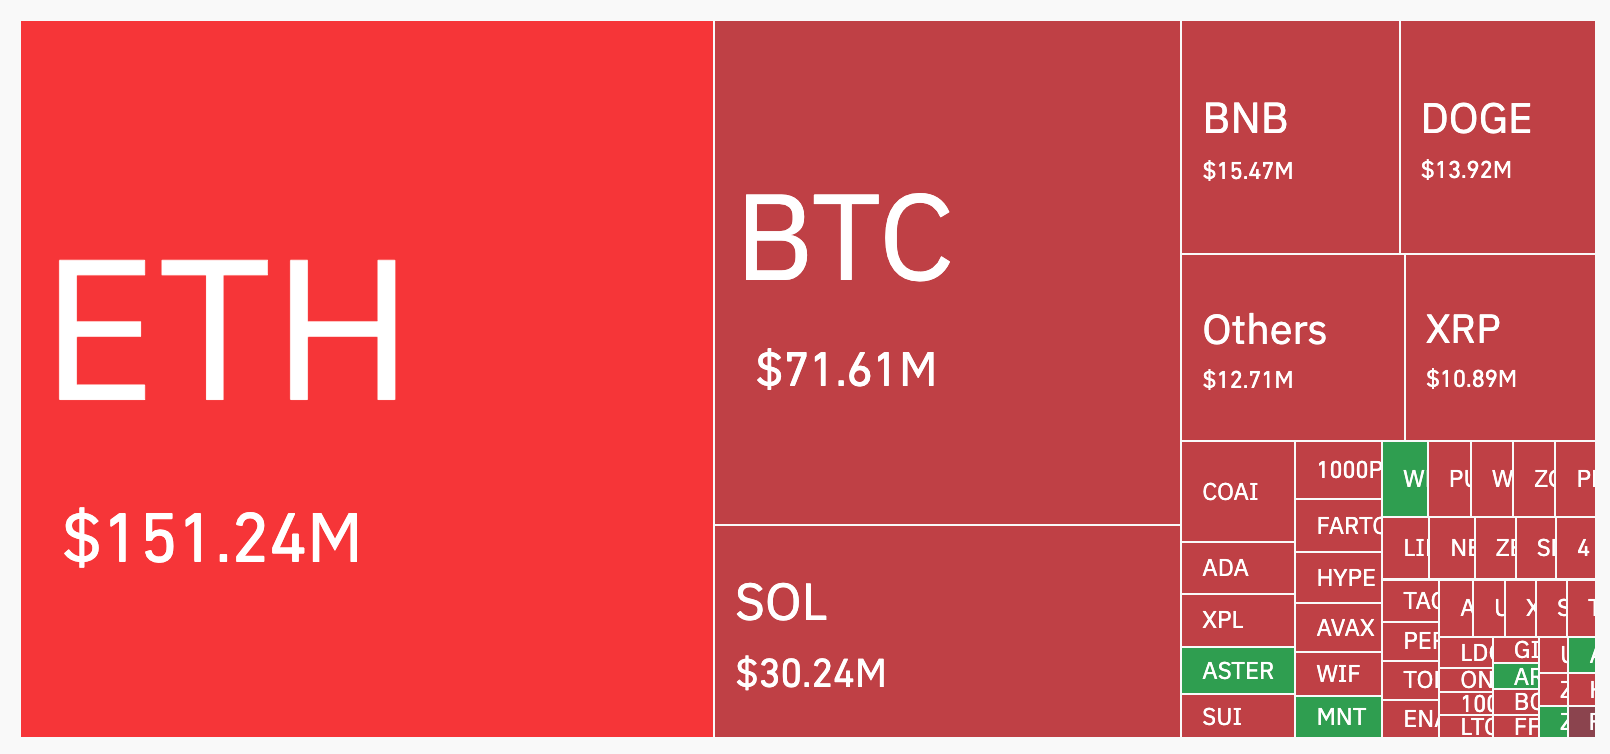This screenshot has height=754, width=1610.
Task: Select the DOGE $13.92M tile
Action: coord(1497,137)
